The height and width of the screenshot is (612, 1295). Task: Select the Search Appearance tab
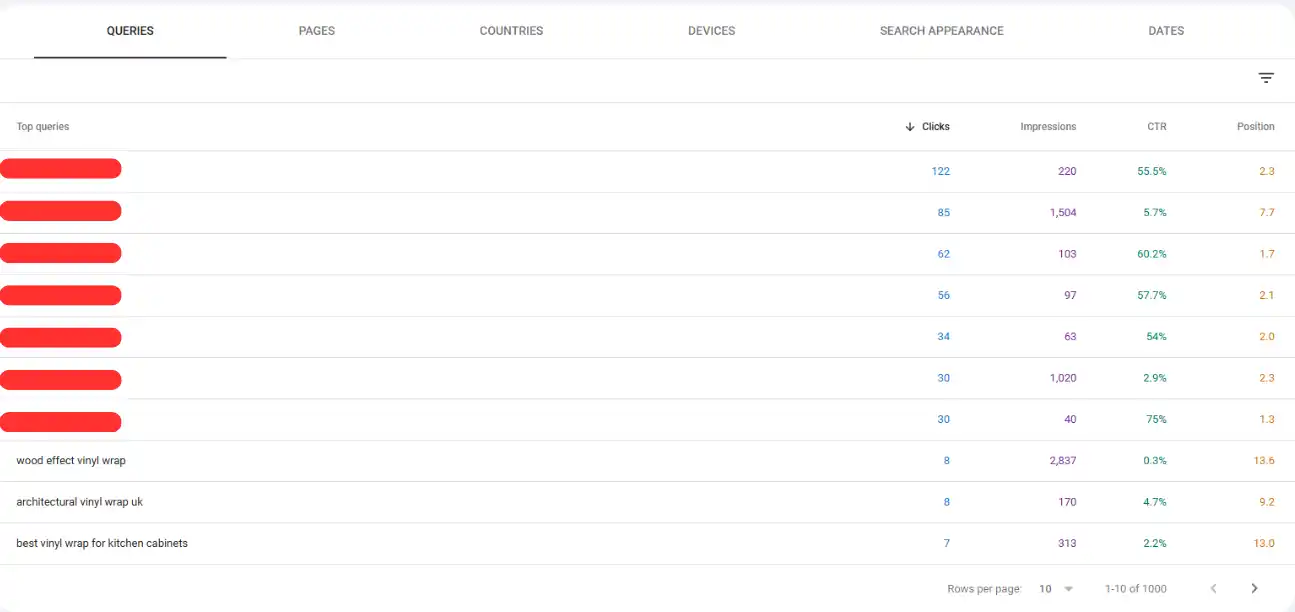coord(941,31)
